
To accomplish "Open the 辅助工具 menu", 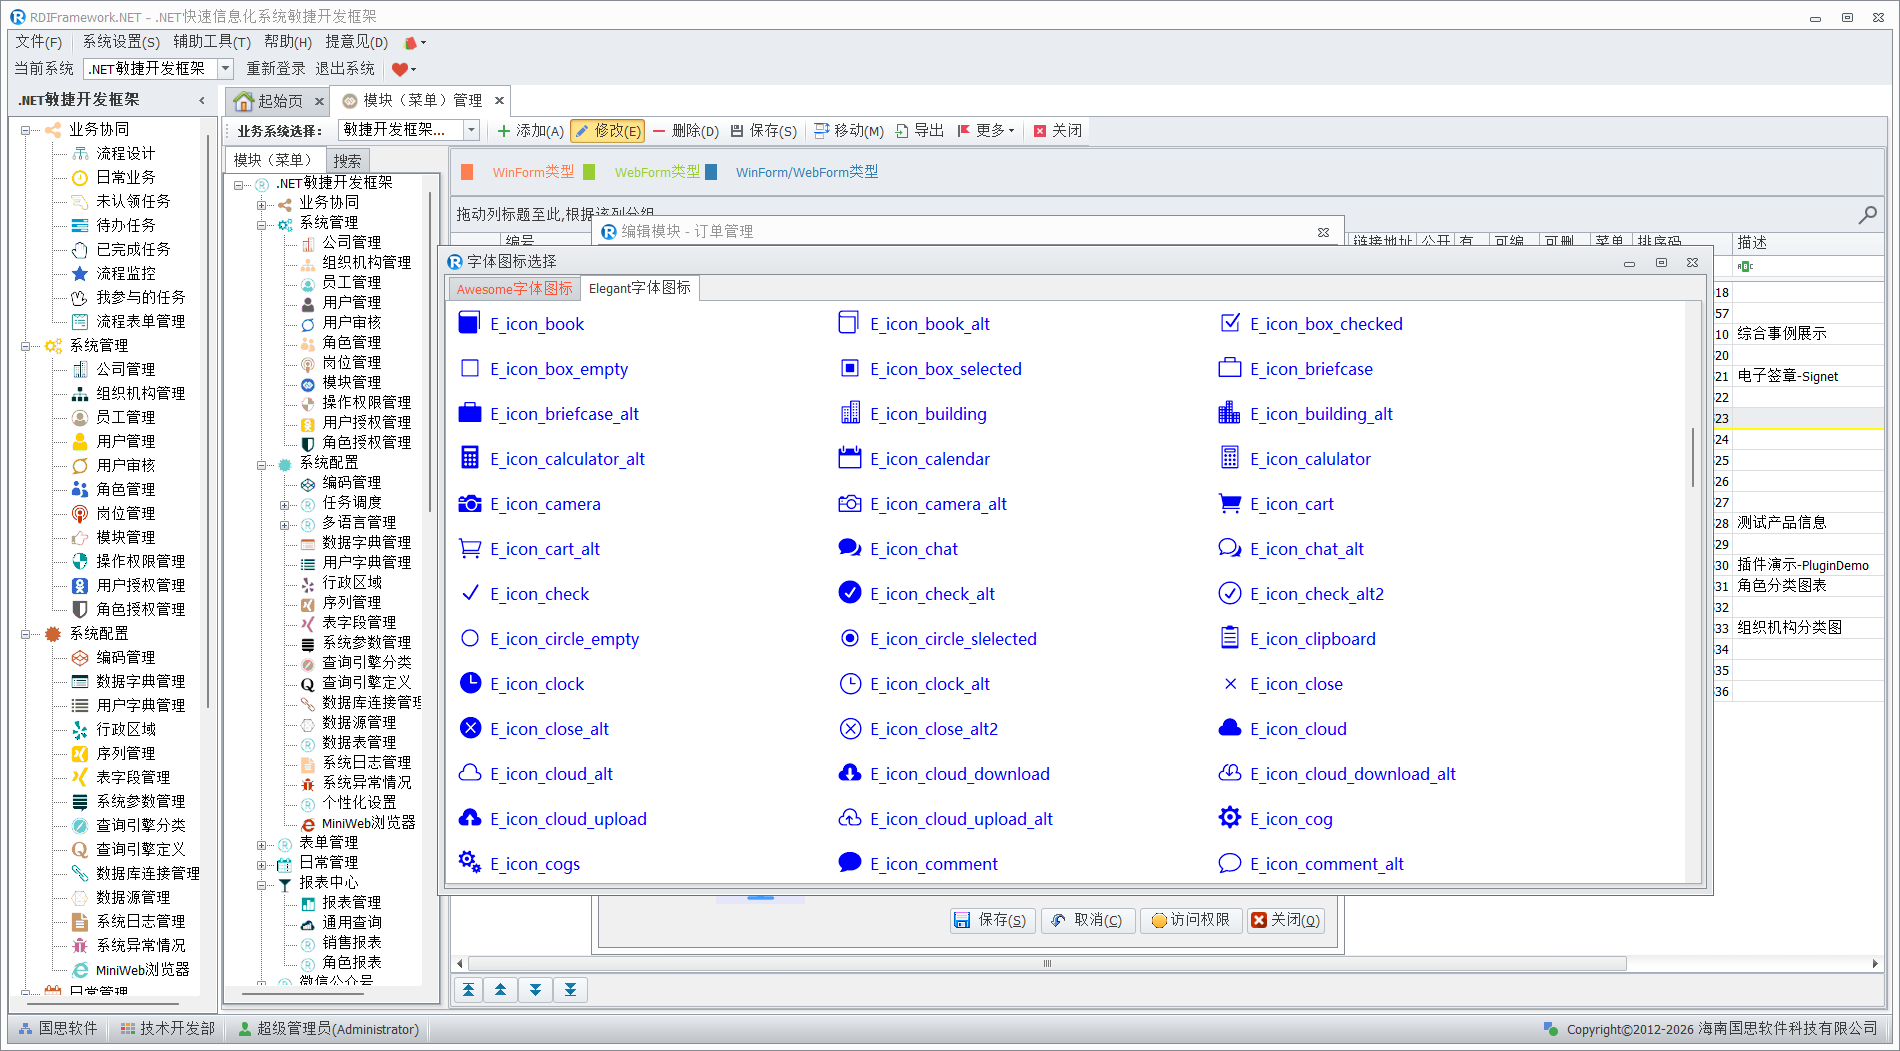I will coord(211,42).
